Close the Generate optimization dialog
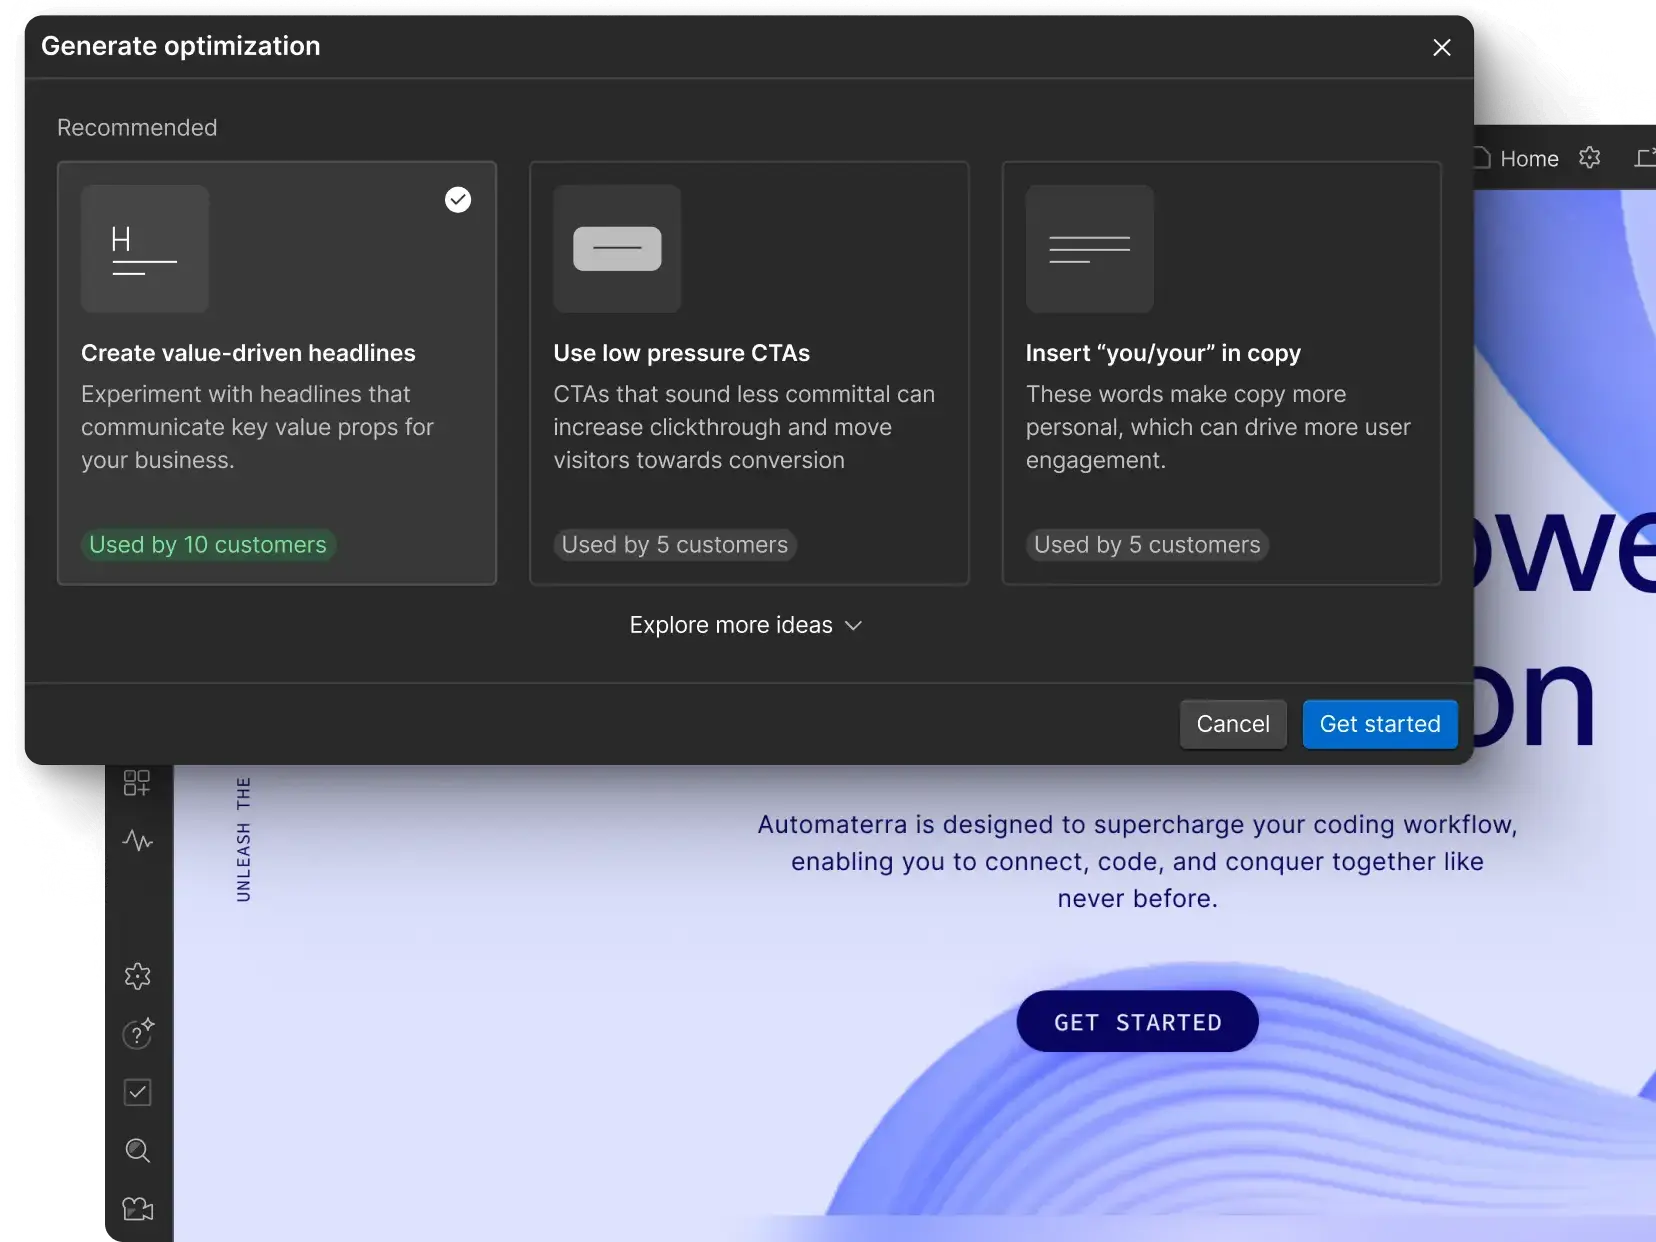Screen dimensions: 1656x1242 [x=1441, y=47]
